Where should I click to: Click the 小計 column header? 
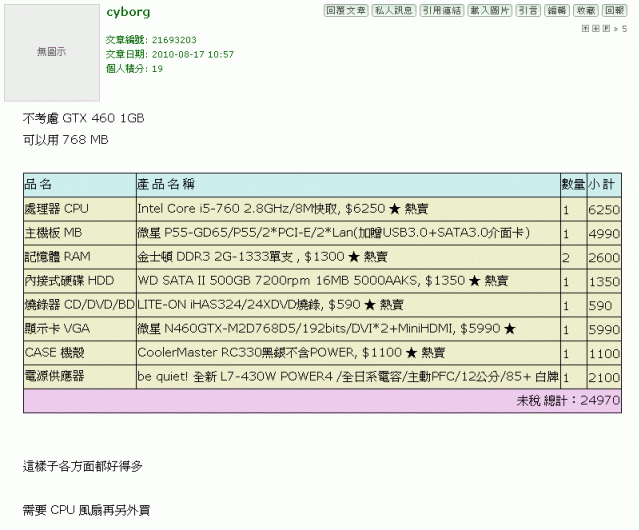point(604,185)
